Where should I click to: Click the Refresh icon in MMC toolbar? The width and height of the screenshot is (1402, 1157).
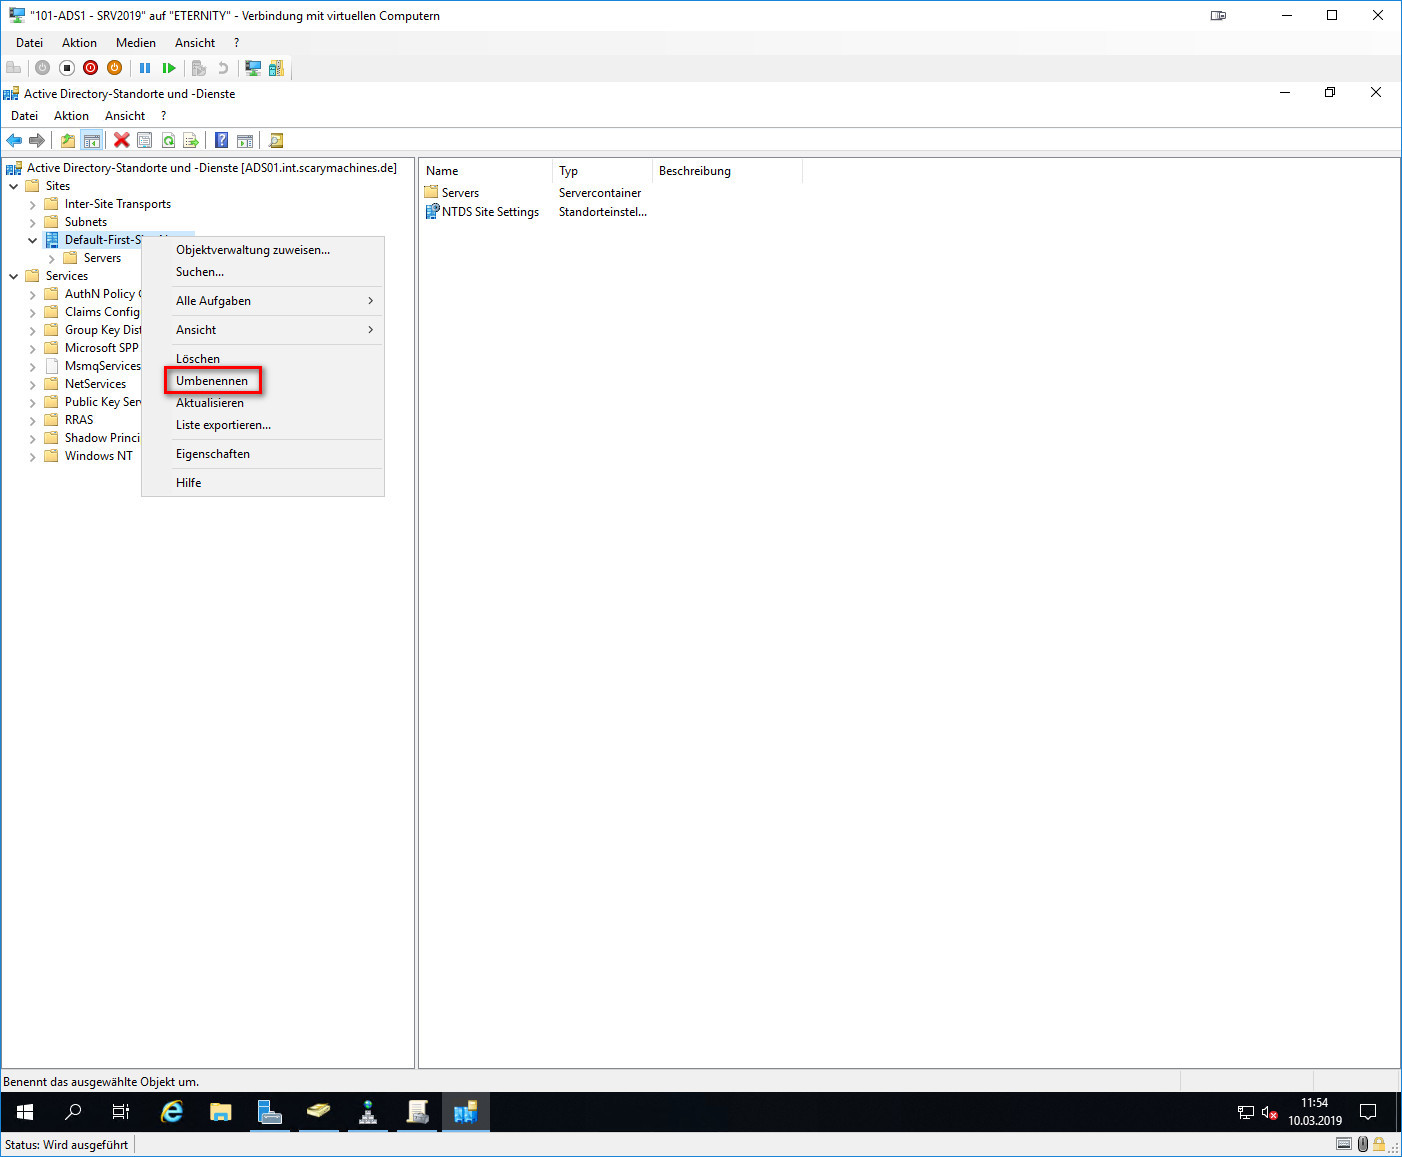click(168, 140)
